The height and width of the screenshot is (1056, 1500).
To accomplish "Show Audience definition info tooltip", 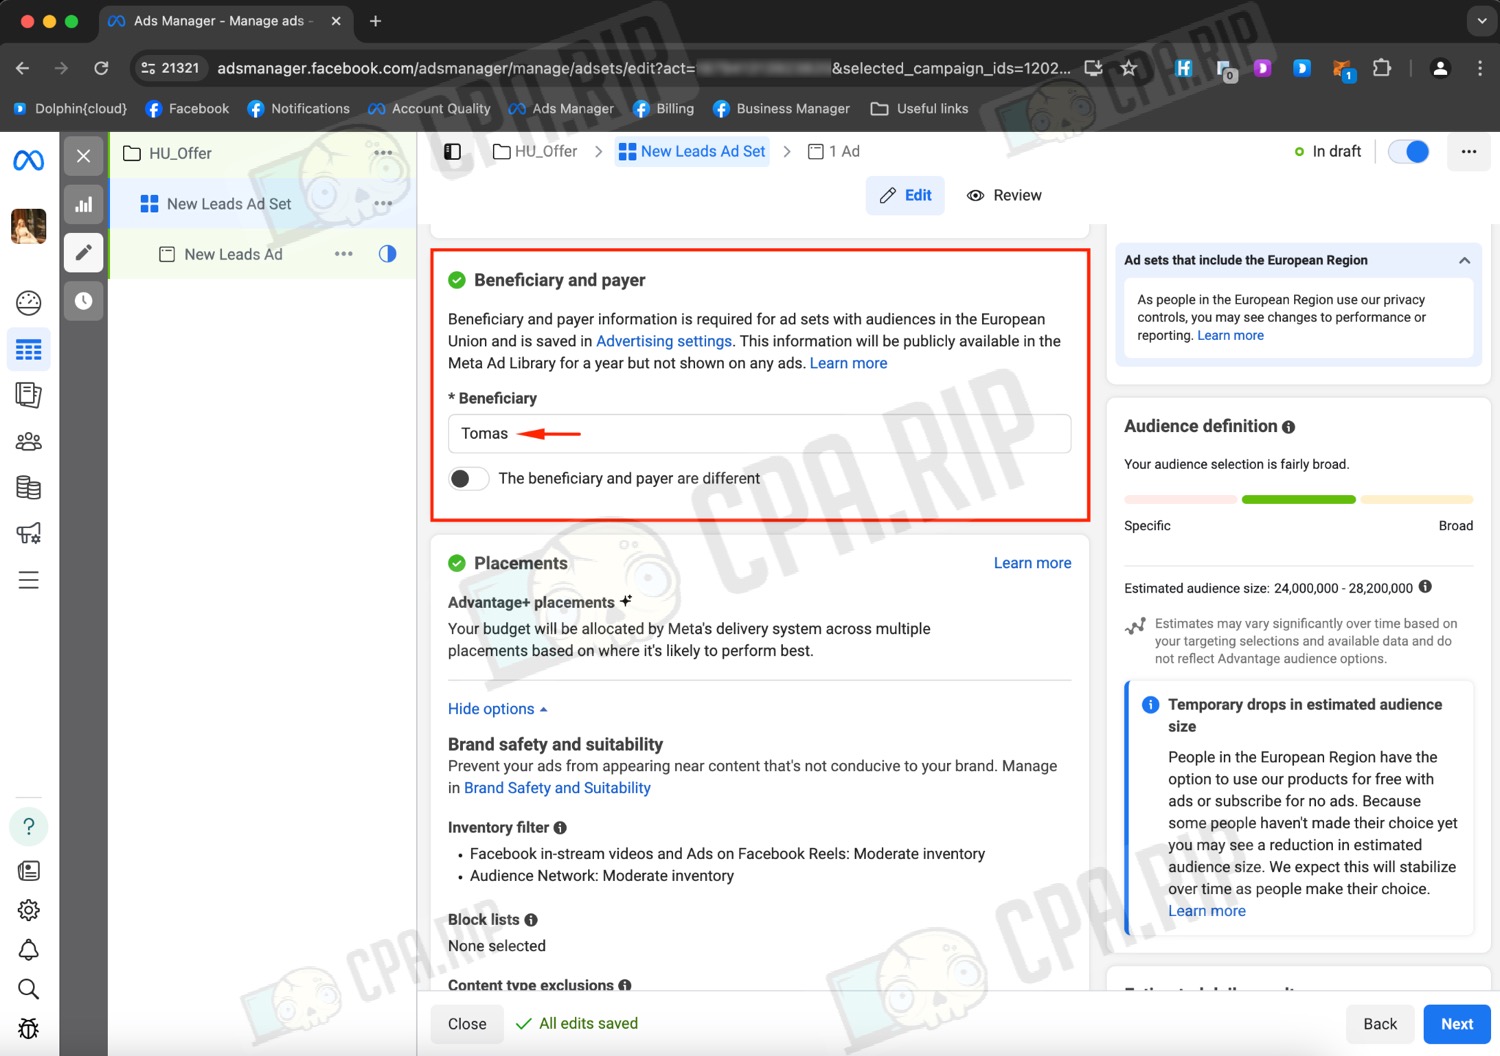I will pos(1288,427).
